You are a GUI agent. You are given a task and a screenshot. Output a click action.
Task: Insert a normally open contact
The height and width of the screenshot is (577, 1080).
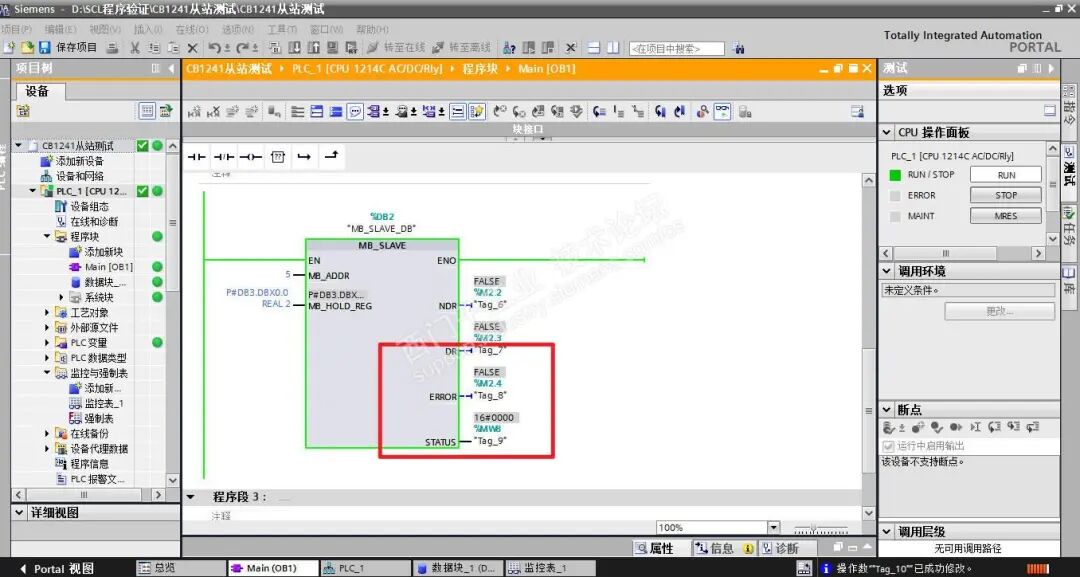[x=197, y=157]
